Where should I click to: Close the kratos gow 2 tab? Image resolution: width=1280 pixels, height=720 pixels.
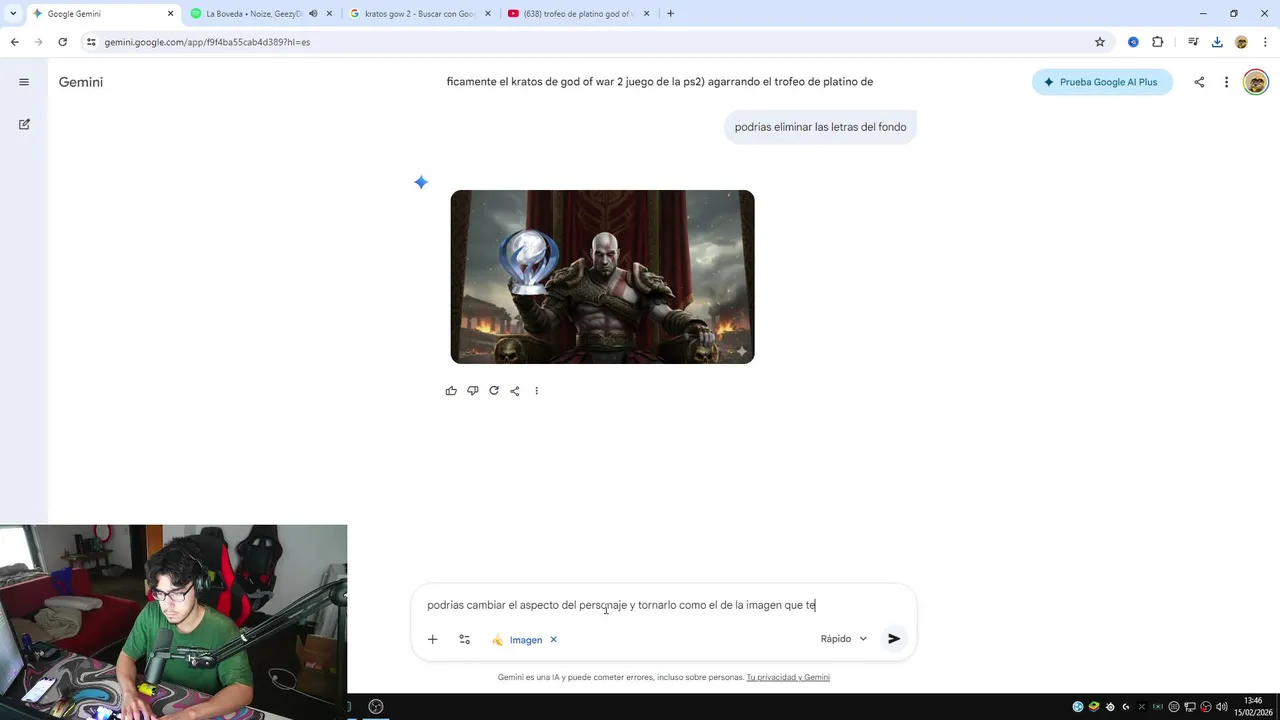pyautogui.click(x=488, y=14)
